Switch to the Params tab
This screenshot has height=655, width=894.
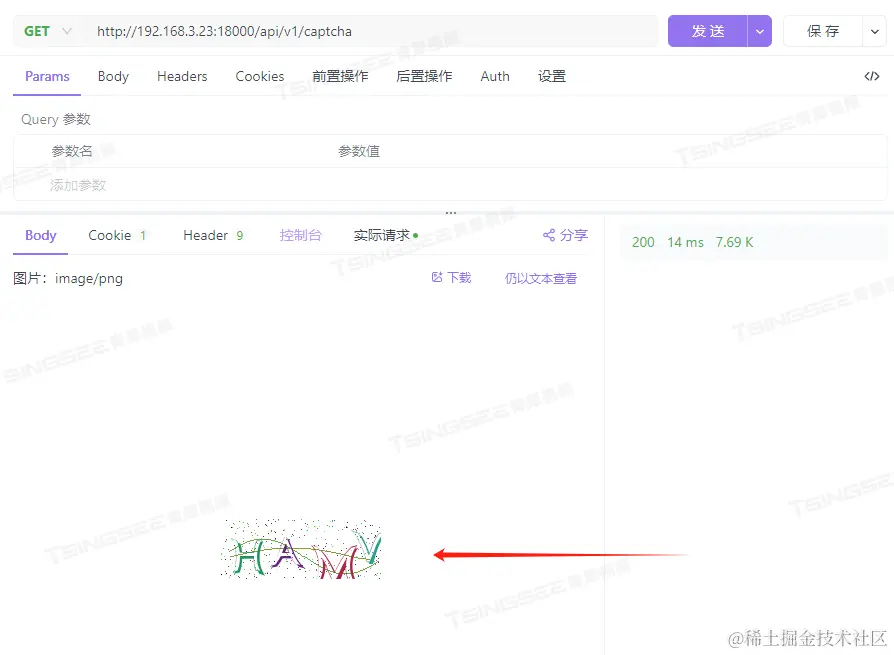click(x=47, y=76)
